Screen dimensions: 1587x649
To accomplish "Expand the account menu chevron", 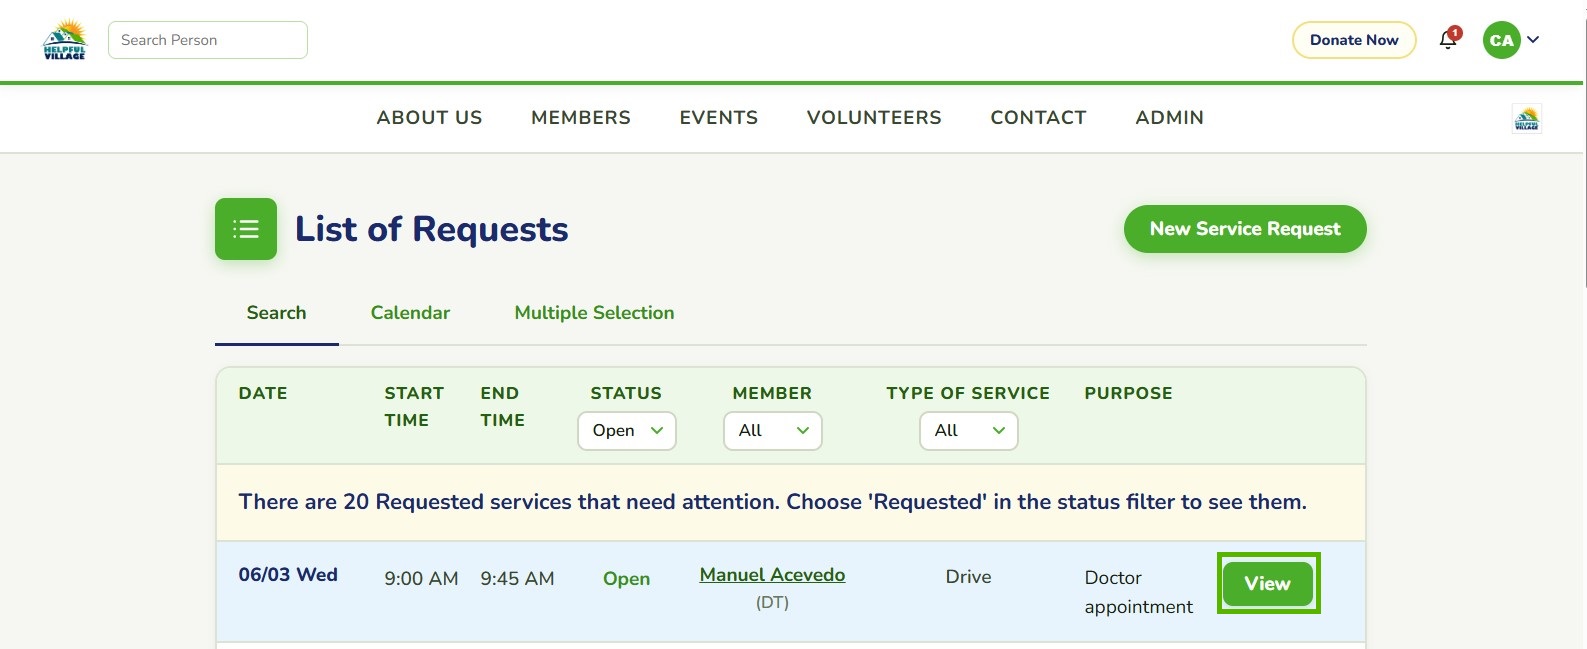I will pos(1533,40).
